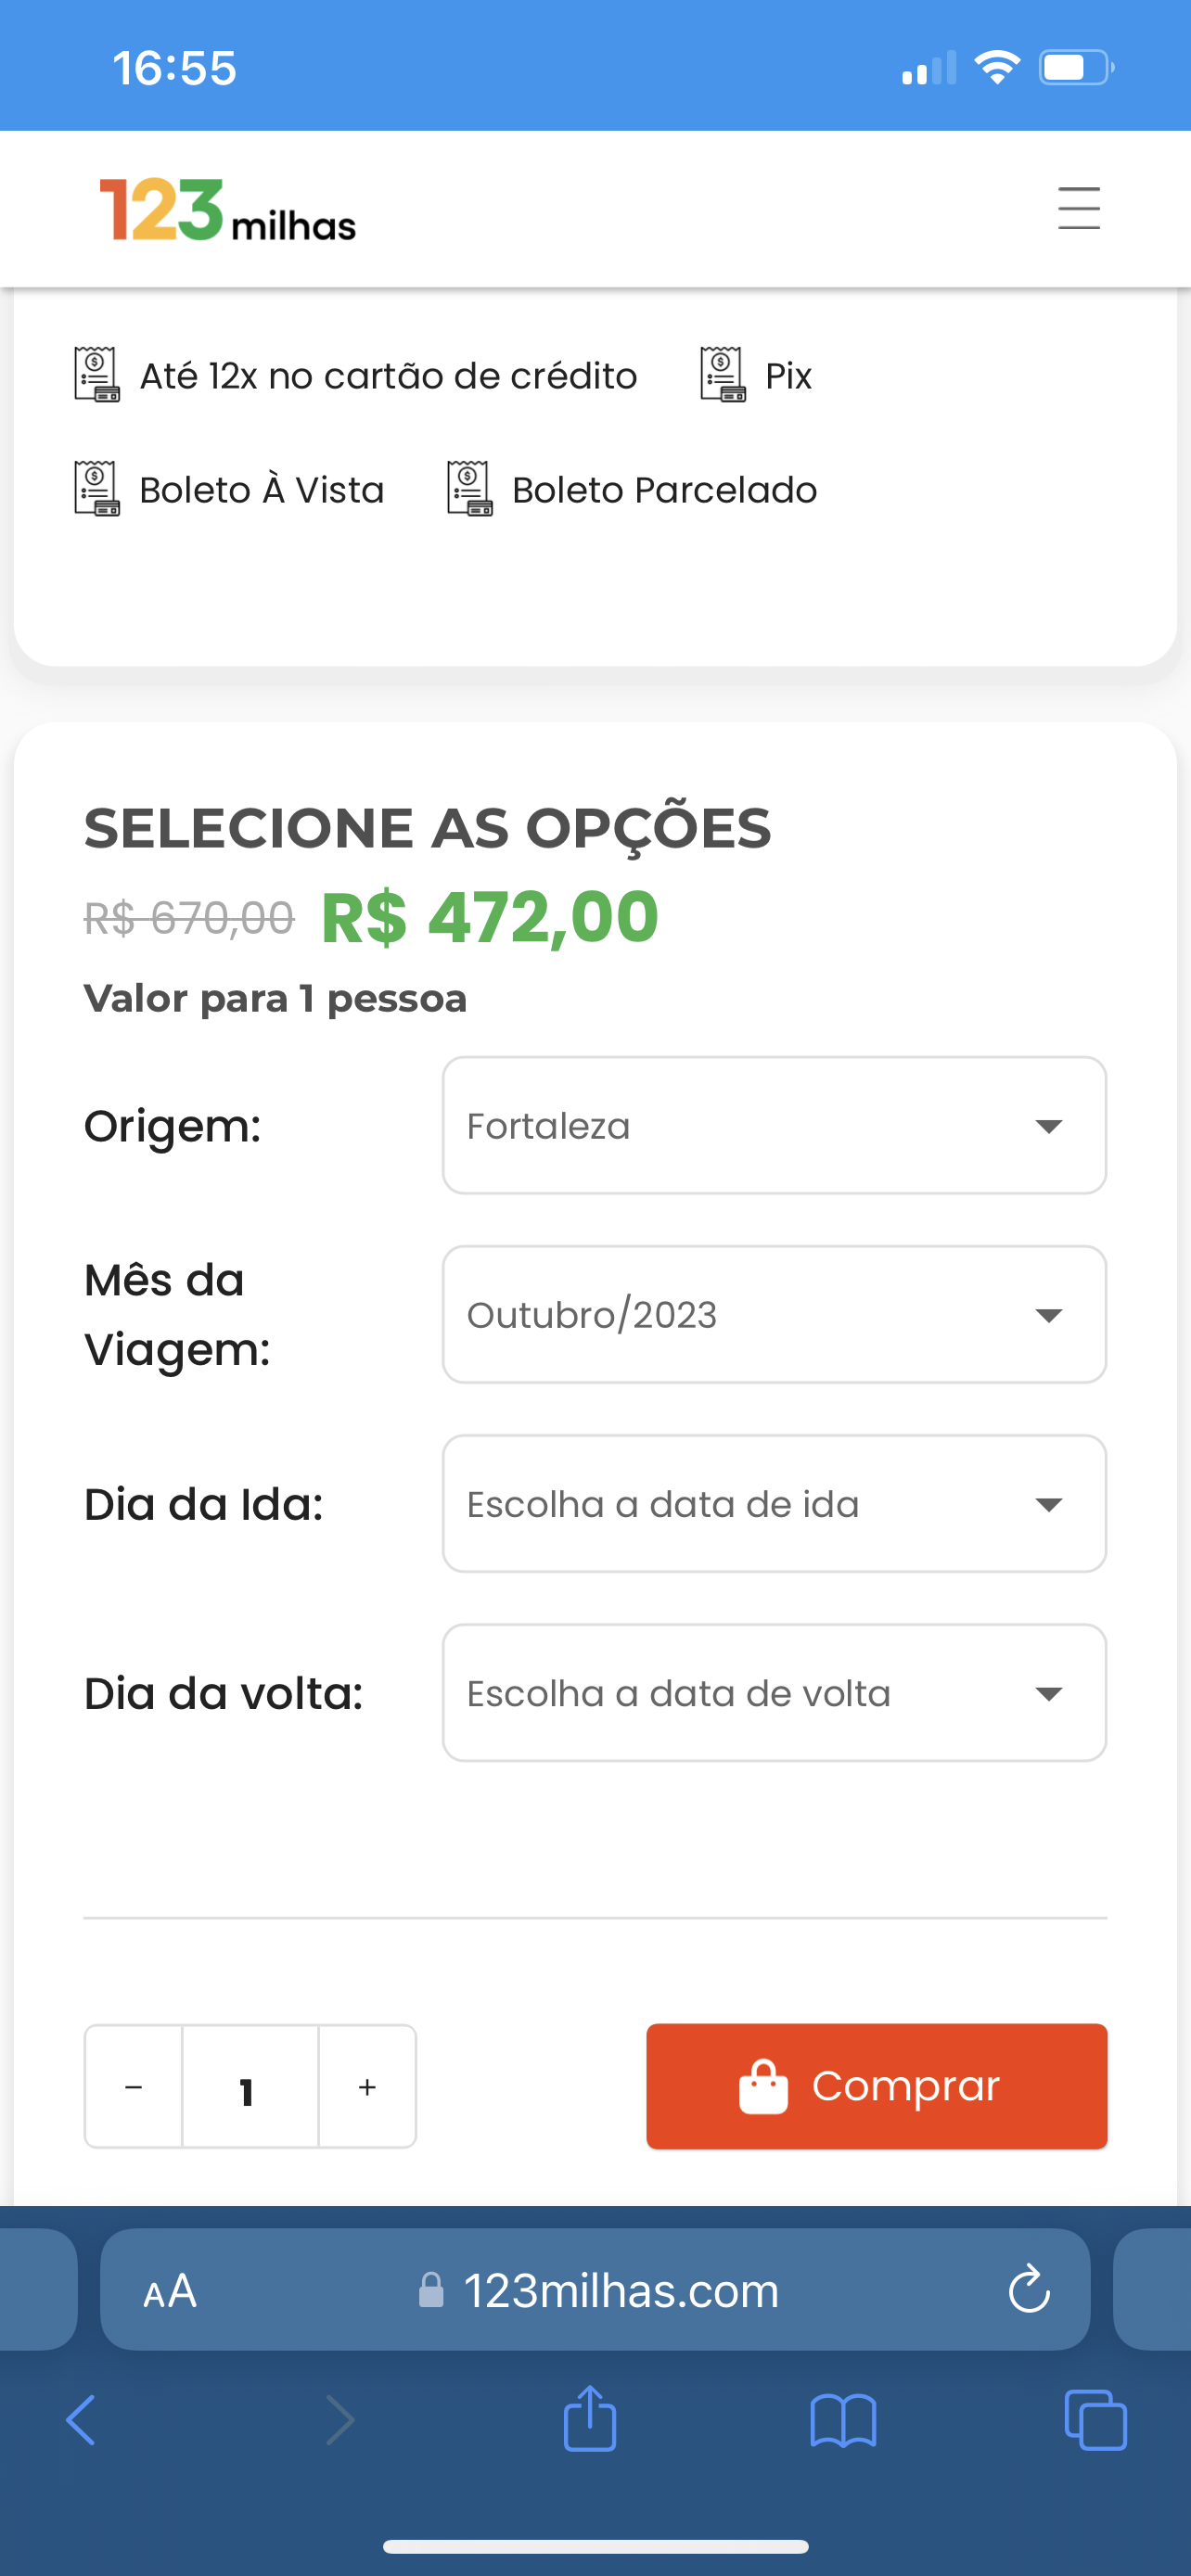The width and height of the screenshot is (1191, 2576).
Task: Open Safari bookmarks book icon
Action: click(x=843, y=2421)
